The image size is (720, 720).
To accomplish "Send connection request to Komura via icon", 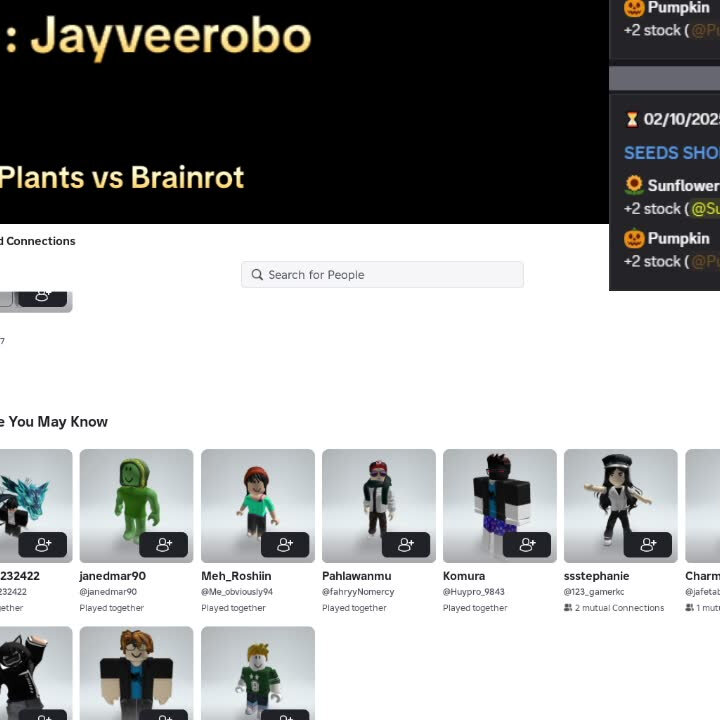I will click(x=527, y=544).
